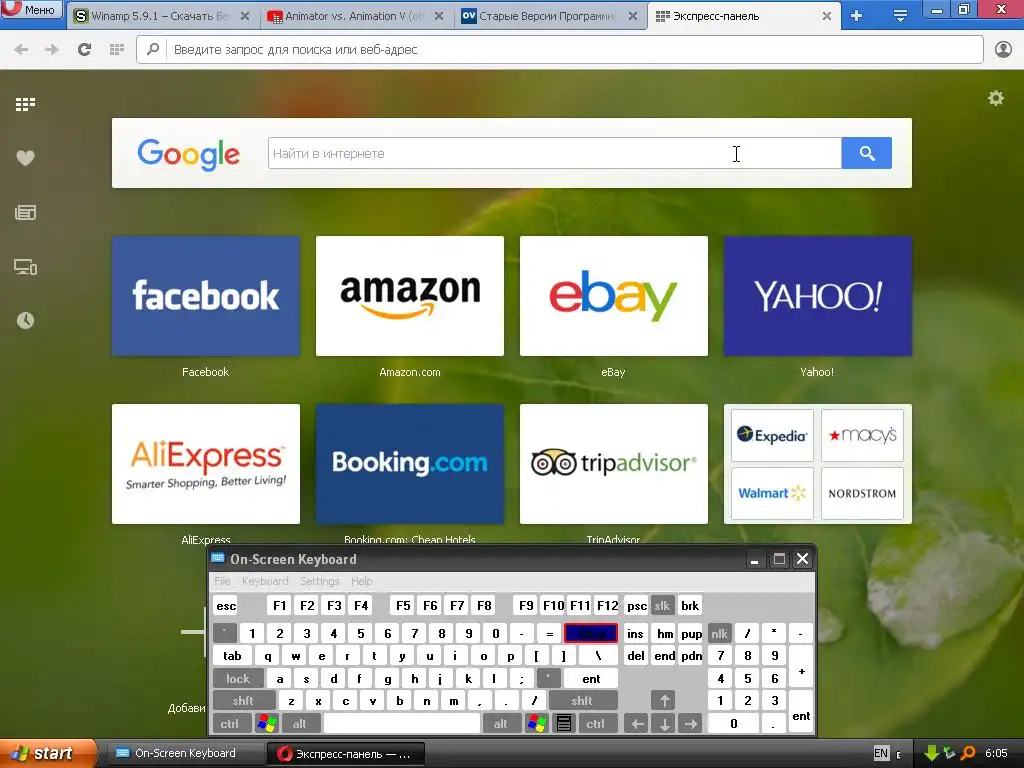The height and width of the screenshot is (768, 1024).
Task: Toggle the nlk (num lock) key
Action: (x=720, y=633)
